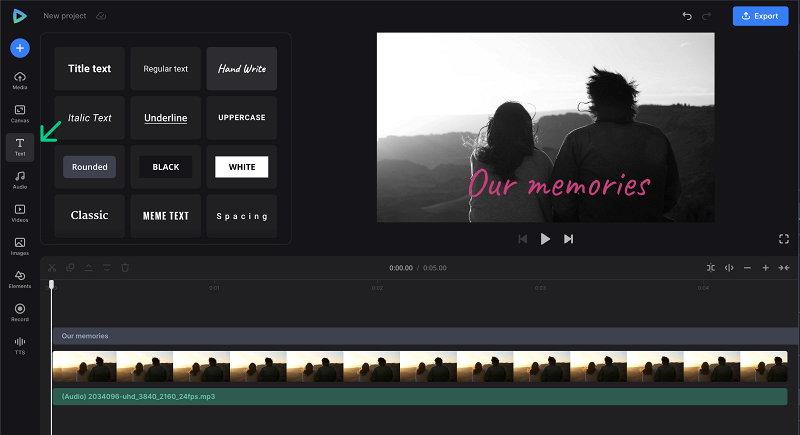
Task: Choose the Regular text style
Action: pyautogui.click(x=165, y=68)
